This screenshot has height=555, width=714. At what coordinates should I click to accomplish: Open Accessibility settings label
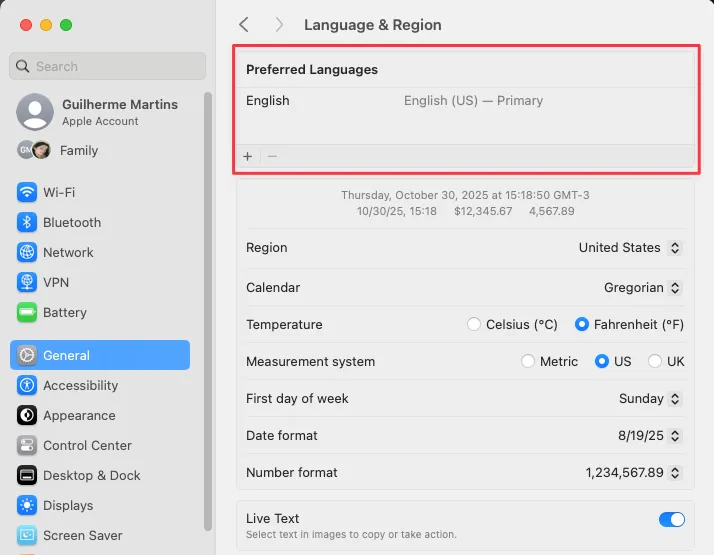tap(81, 385)
